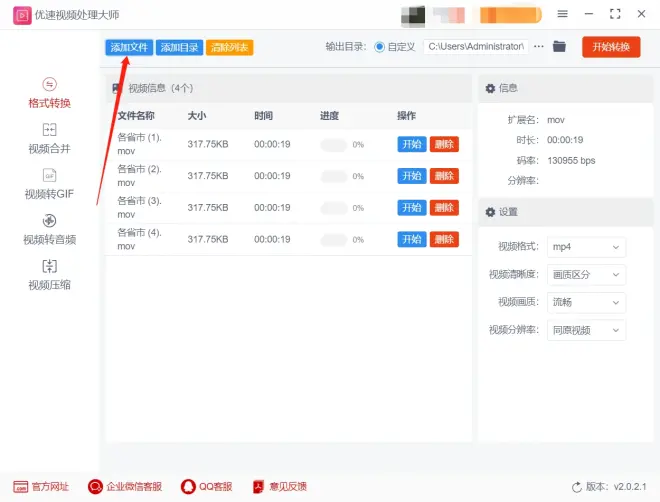Click the version refresh icon
660x502 pixels.
coord(577,487)
